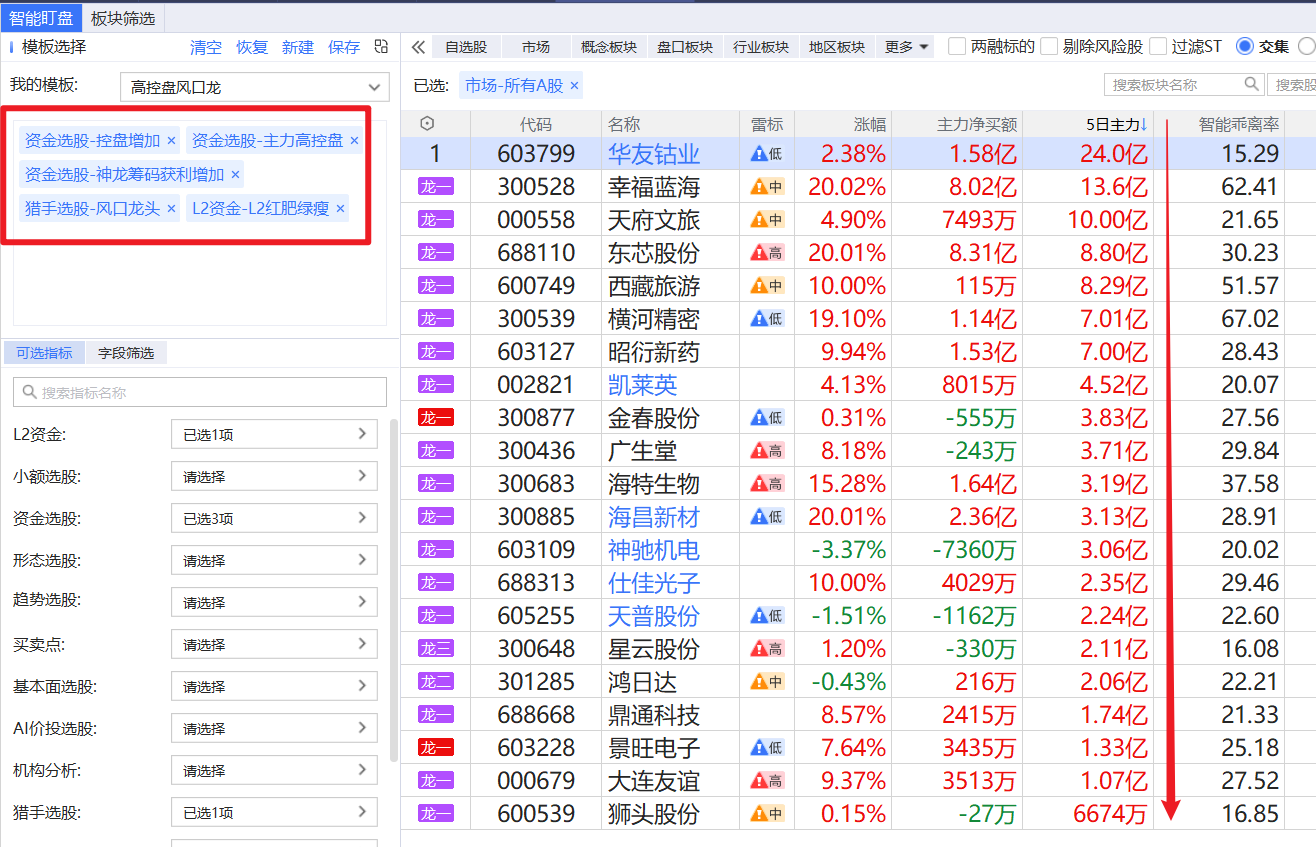Click the red 龙一 badge on the 景旺电子 row
The image size is (1316, 847).
click(x=436, y=748)
